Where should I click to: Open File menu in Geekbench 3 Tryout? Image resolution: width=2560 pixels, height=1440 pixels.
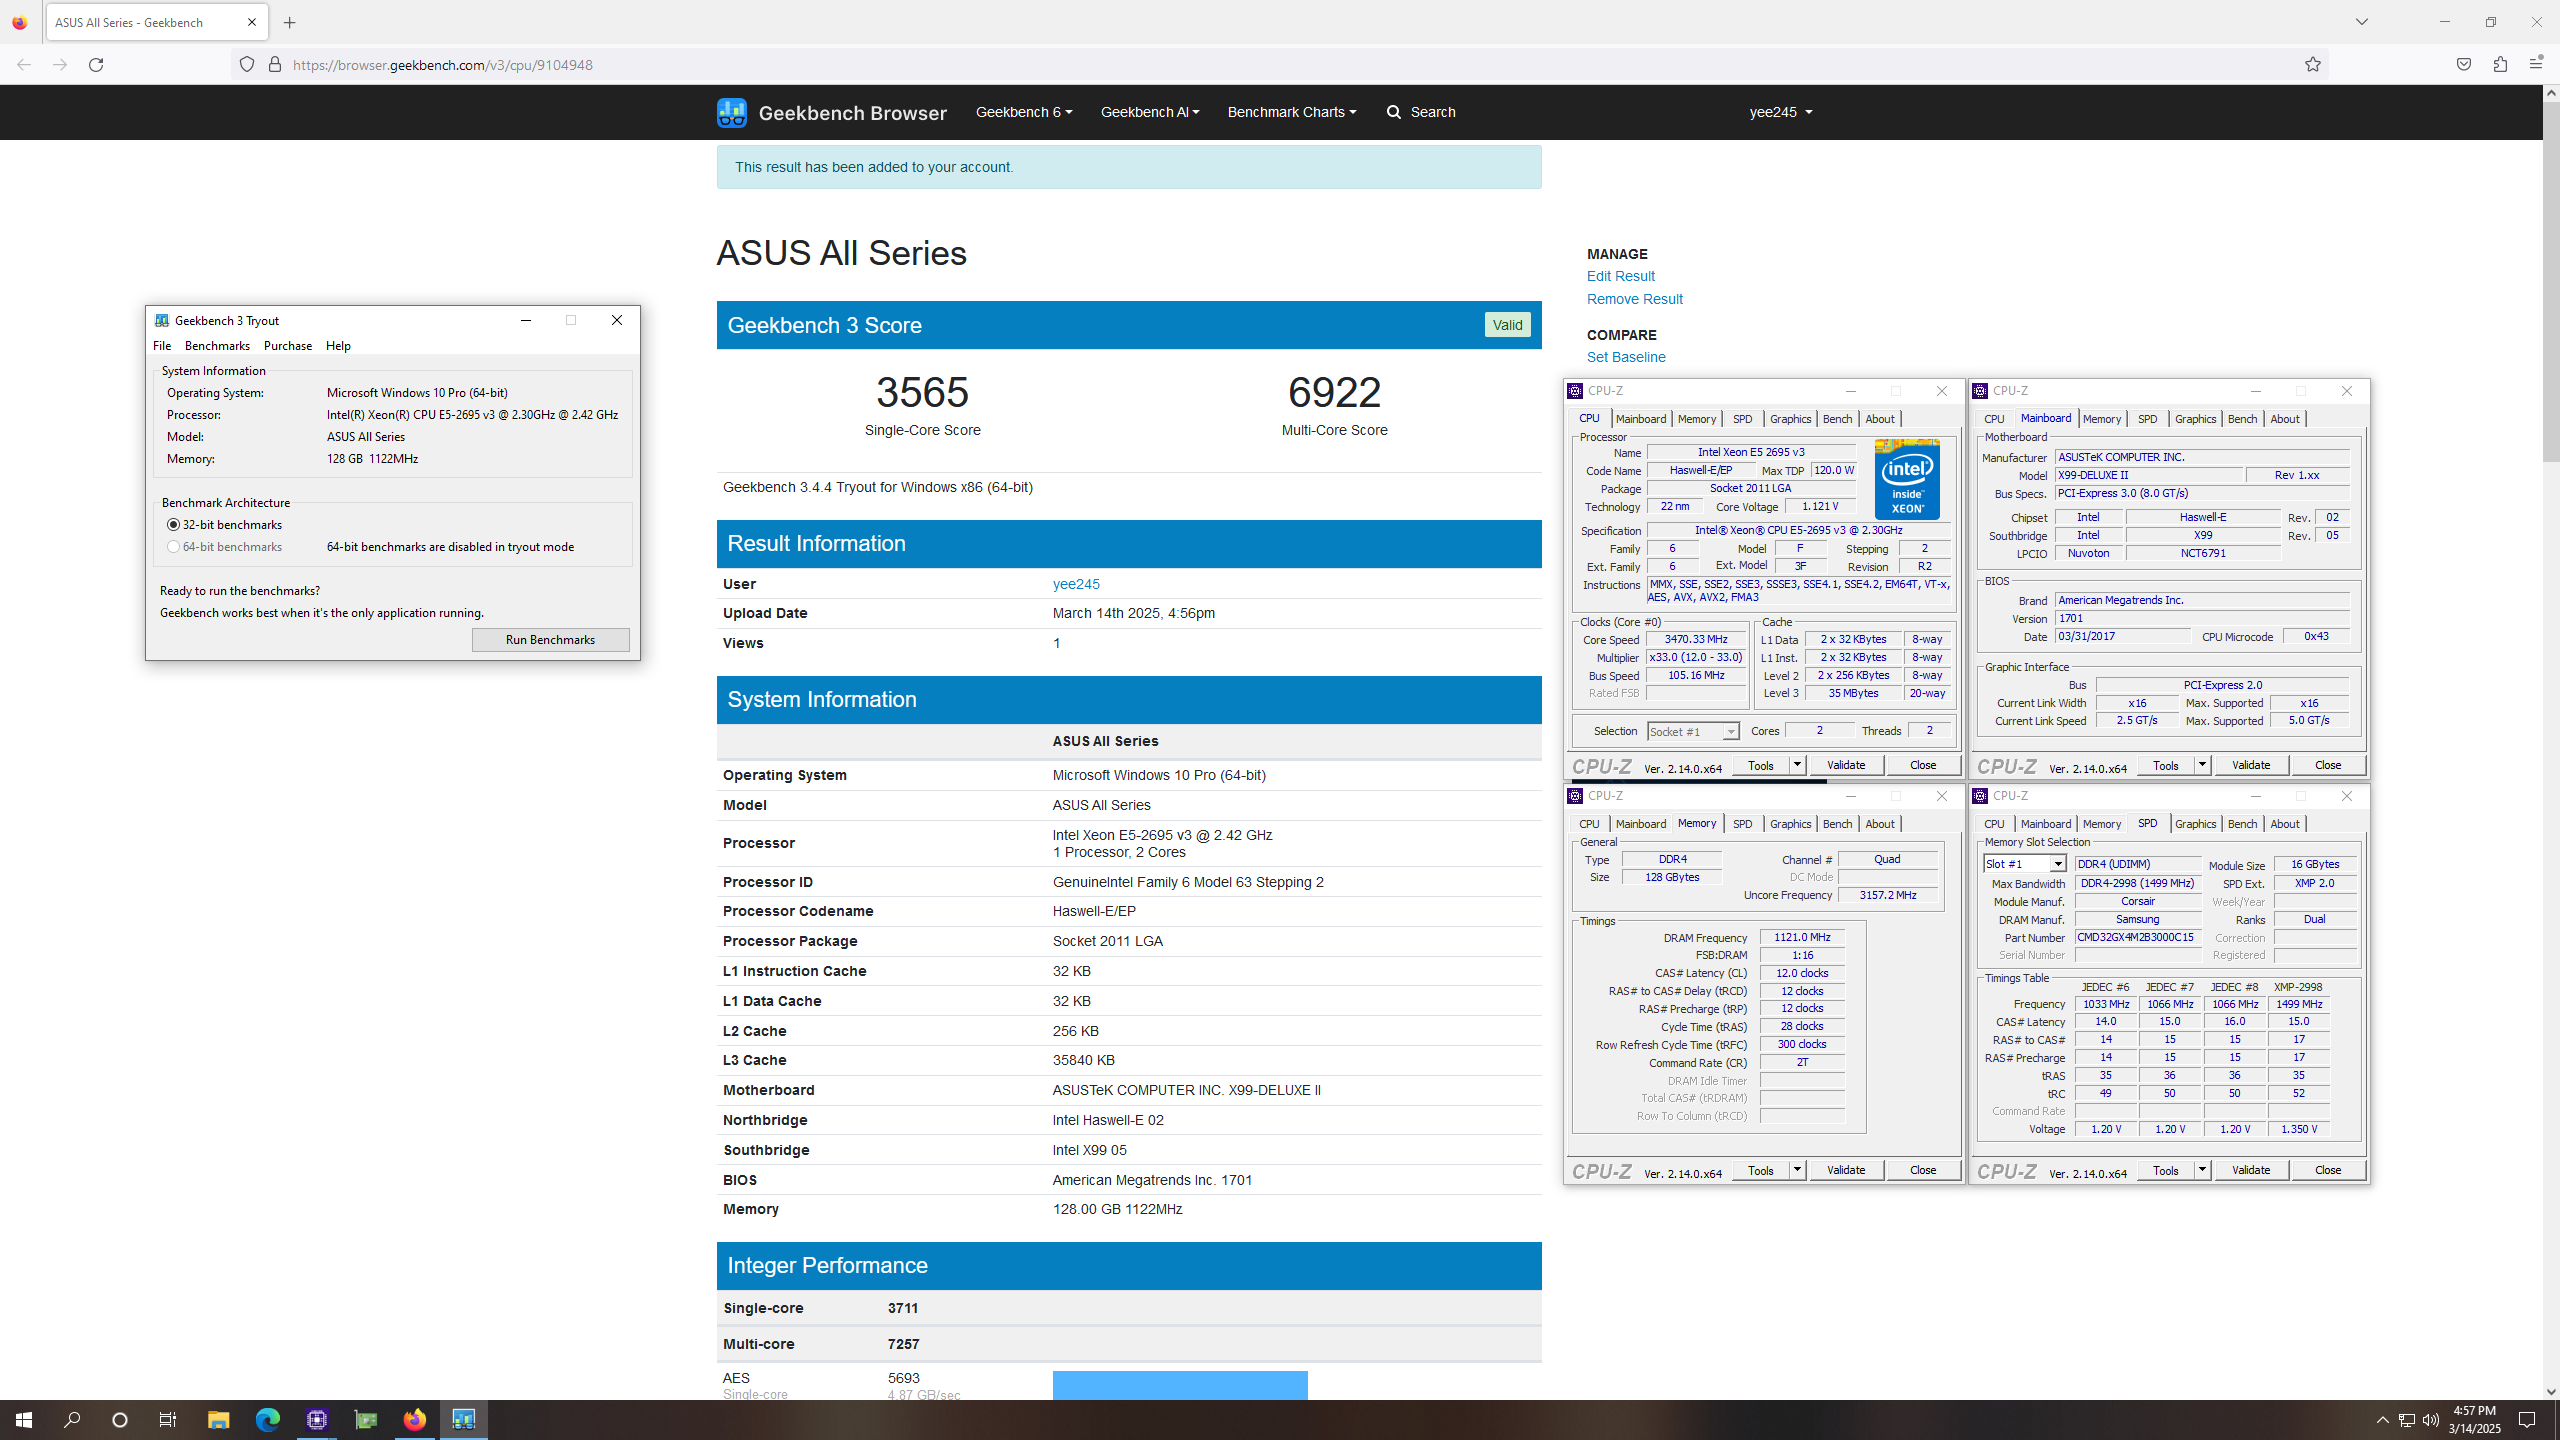click(162, 346)
